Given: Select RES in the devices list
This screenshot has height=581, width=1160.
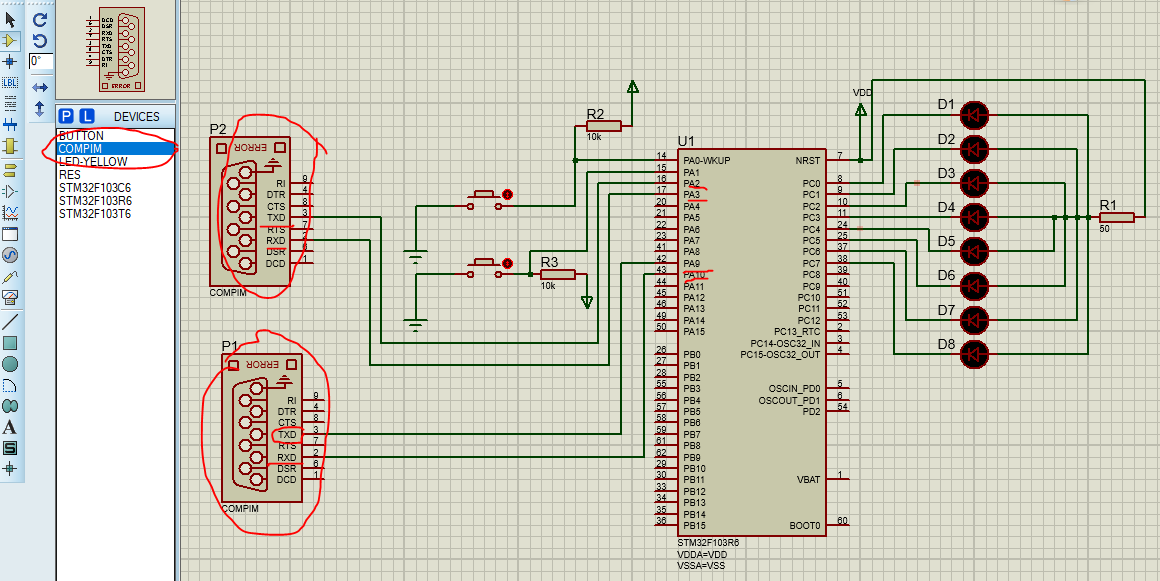Looking at the screenshot, I should tap(115, 175).
